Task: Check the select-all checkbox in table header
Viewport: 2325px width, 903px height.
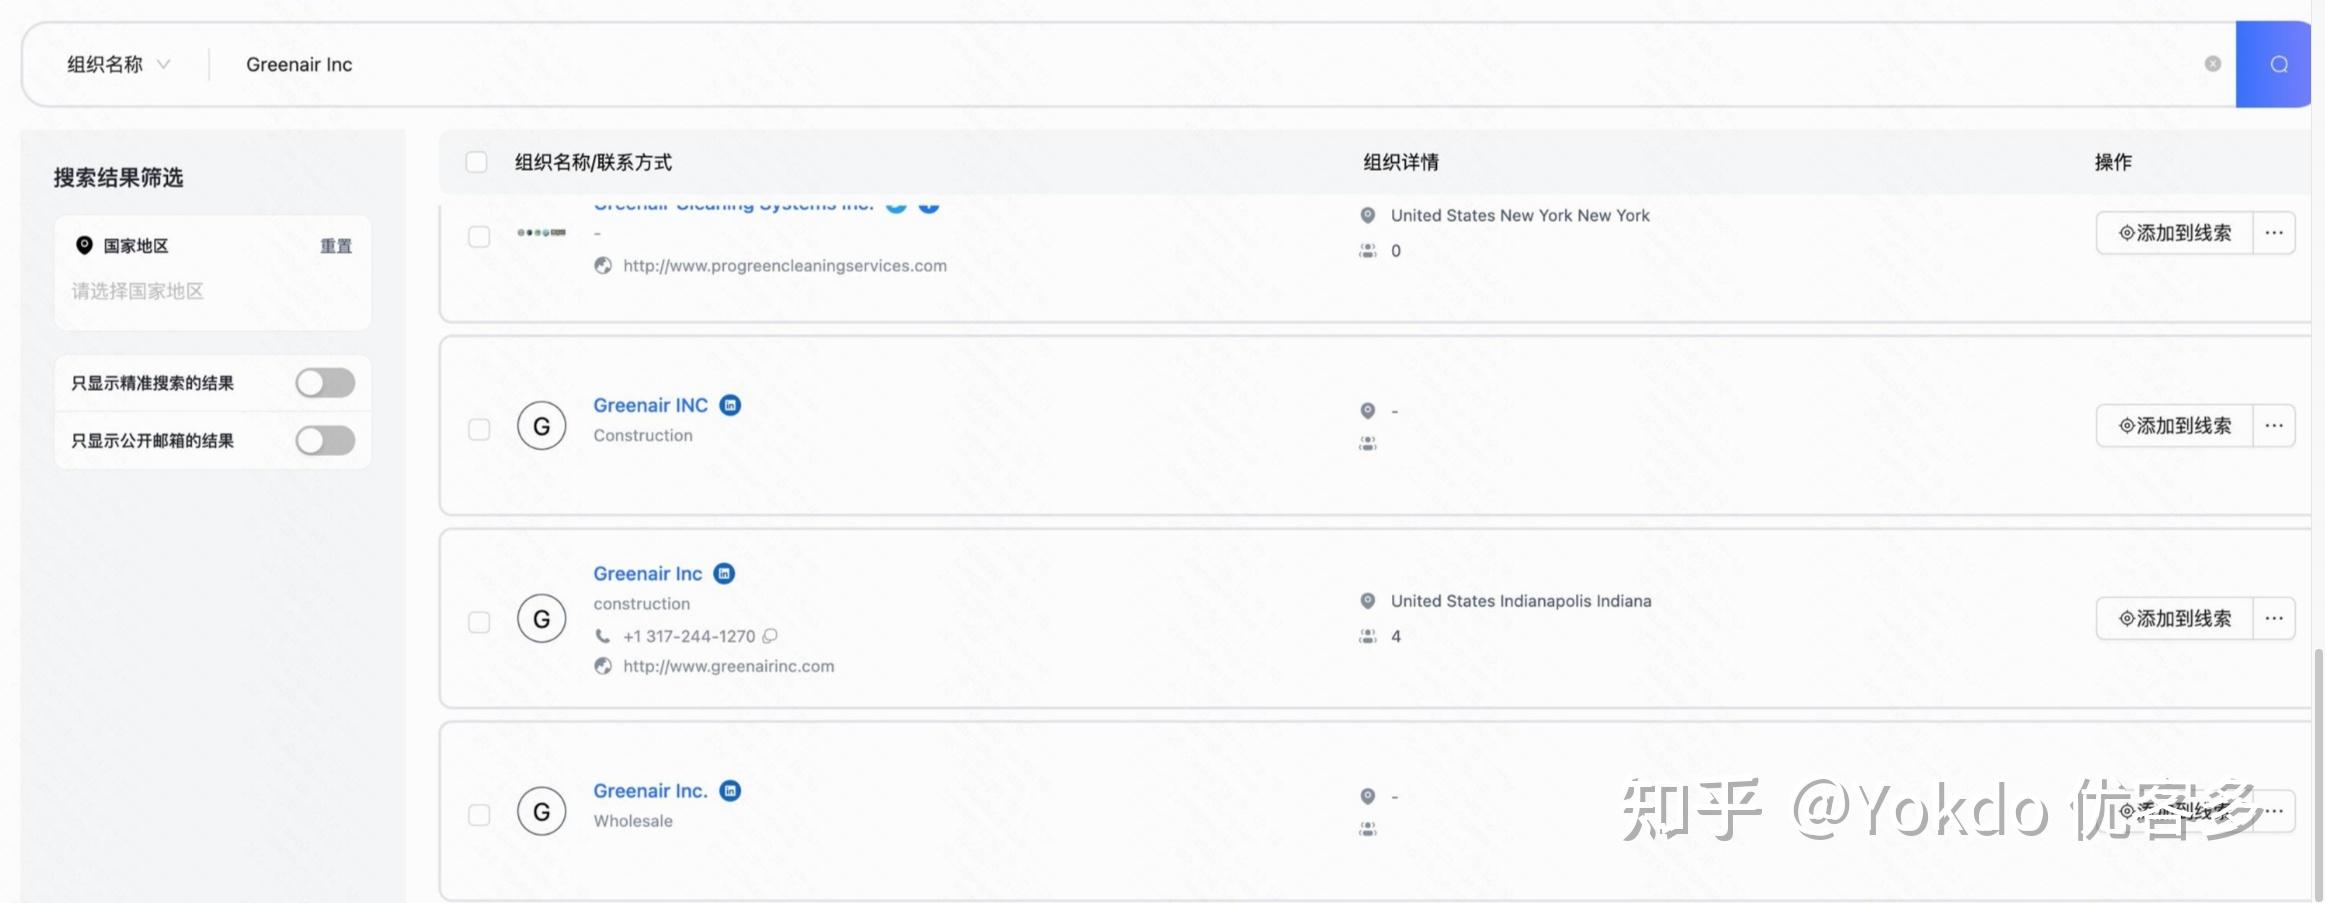Action: [477, 162]
